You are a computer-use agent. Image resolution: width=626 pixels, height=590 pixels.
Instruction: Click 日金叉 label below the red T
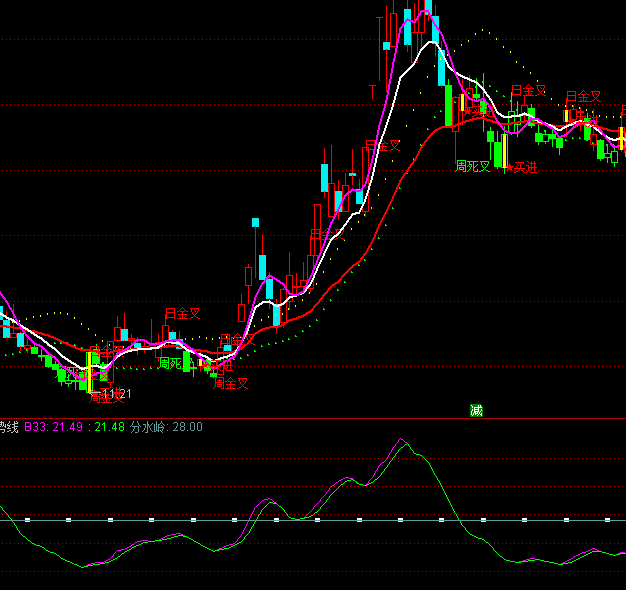(x=382, y=146)
